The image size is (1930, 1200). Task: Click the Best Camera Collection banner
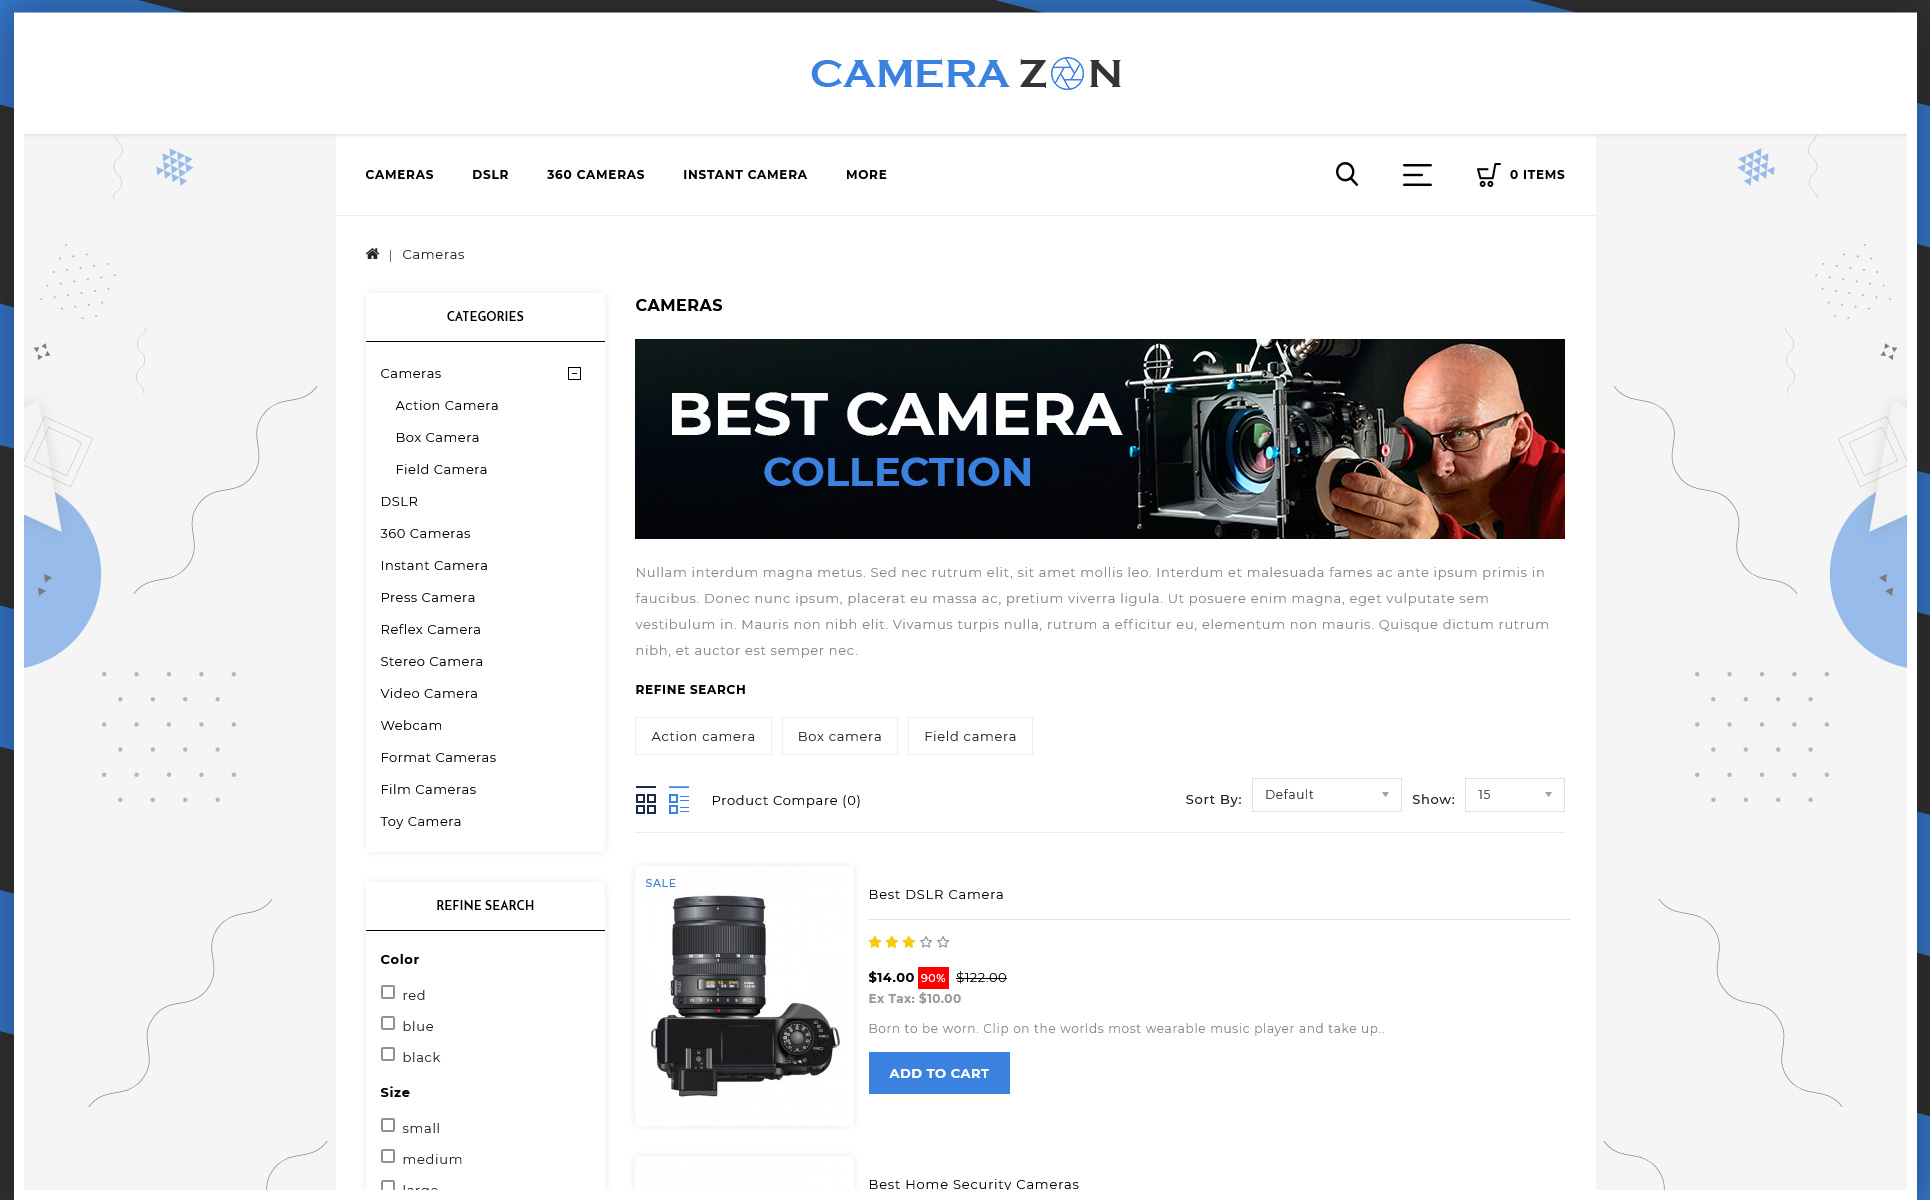click(1100, 439)
